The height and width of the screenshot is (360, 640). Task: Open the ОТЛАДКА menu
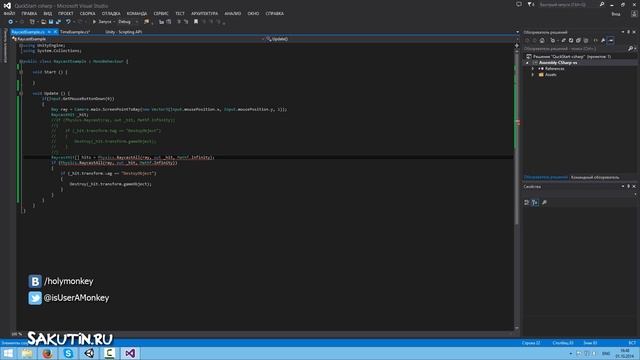[111, 13]
